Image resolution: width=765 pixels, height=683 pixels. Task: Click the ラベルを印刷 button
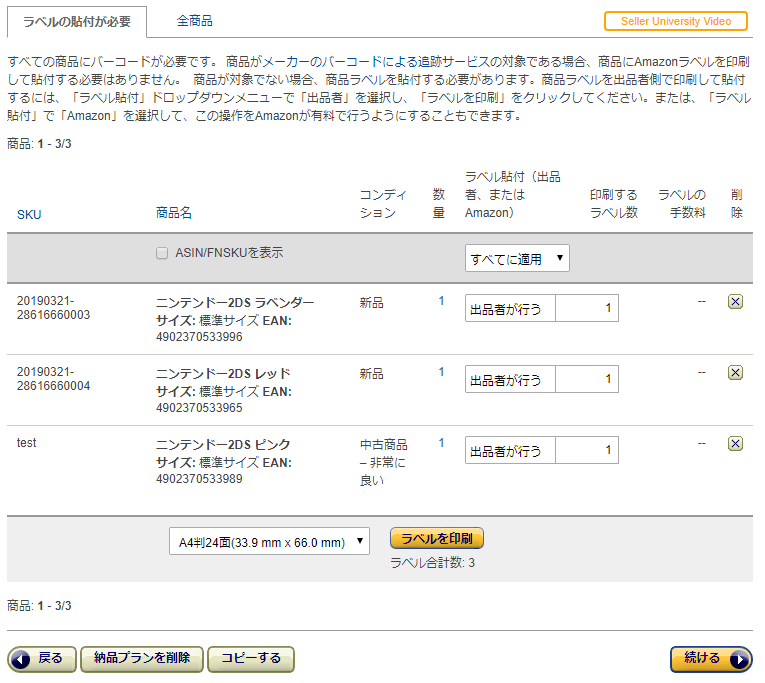437,539
